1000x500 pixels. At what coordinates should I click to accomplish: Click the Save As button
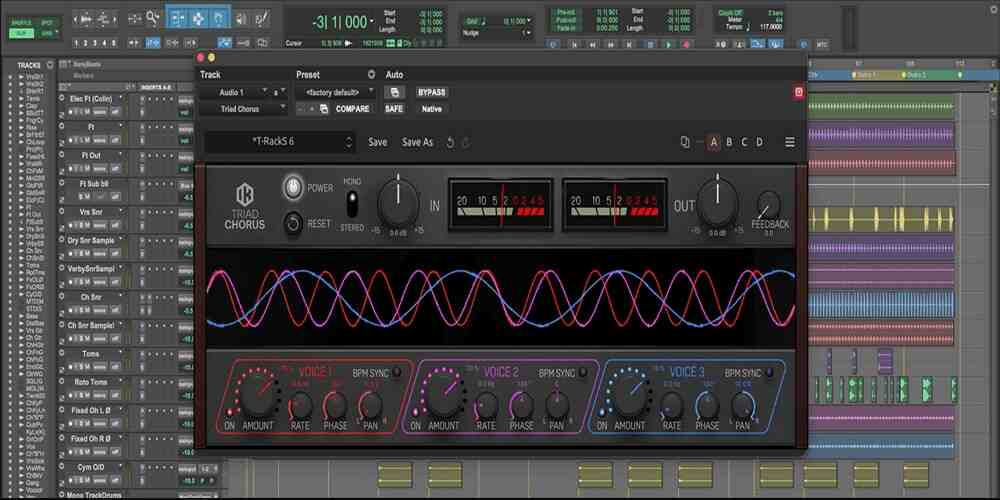[417, 142]
